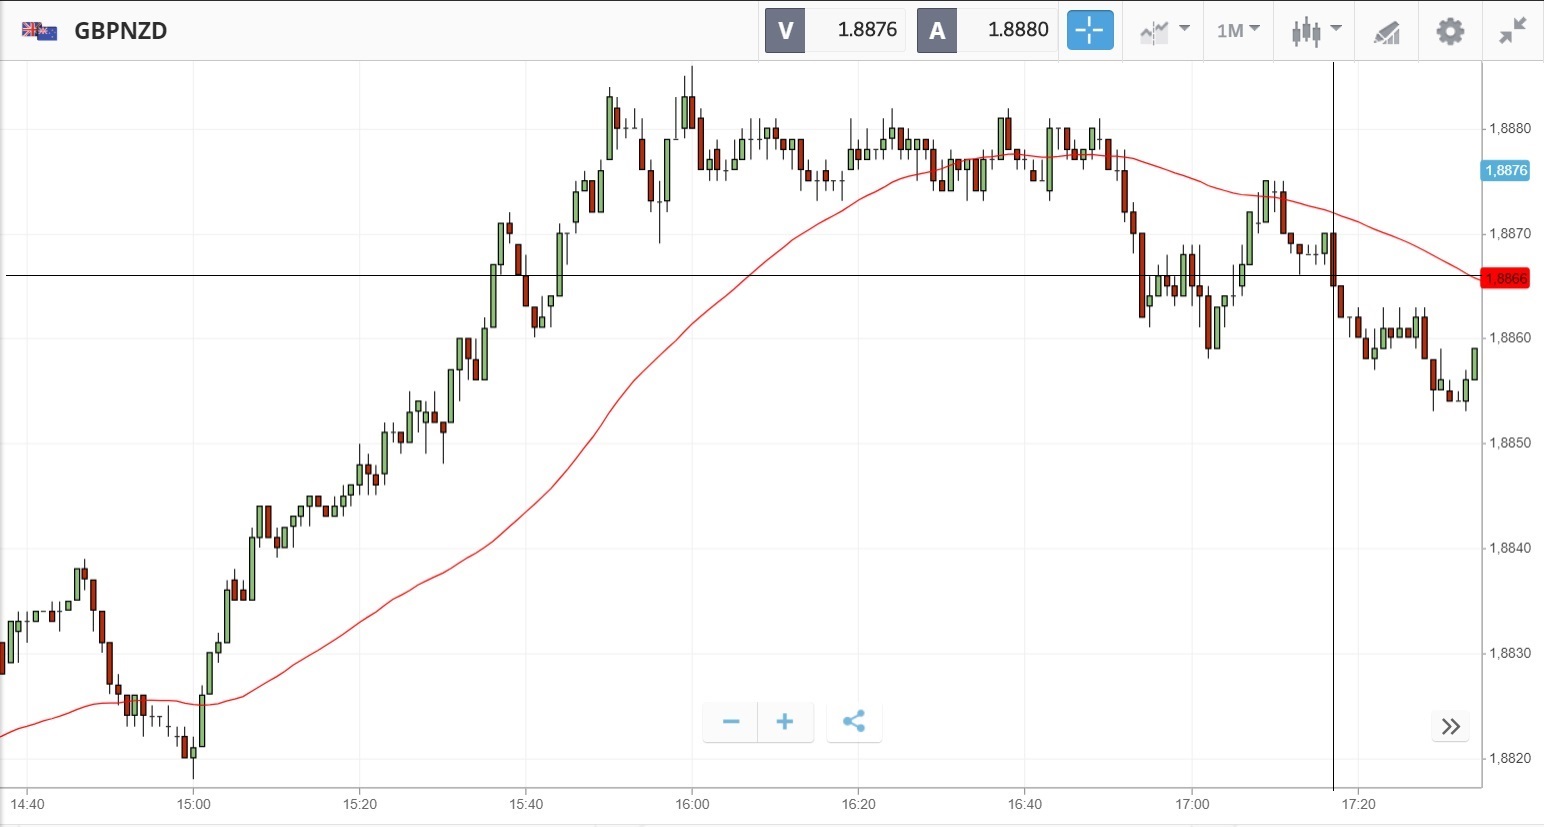Select the drawing tools pencil icon

[1386, 32]
